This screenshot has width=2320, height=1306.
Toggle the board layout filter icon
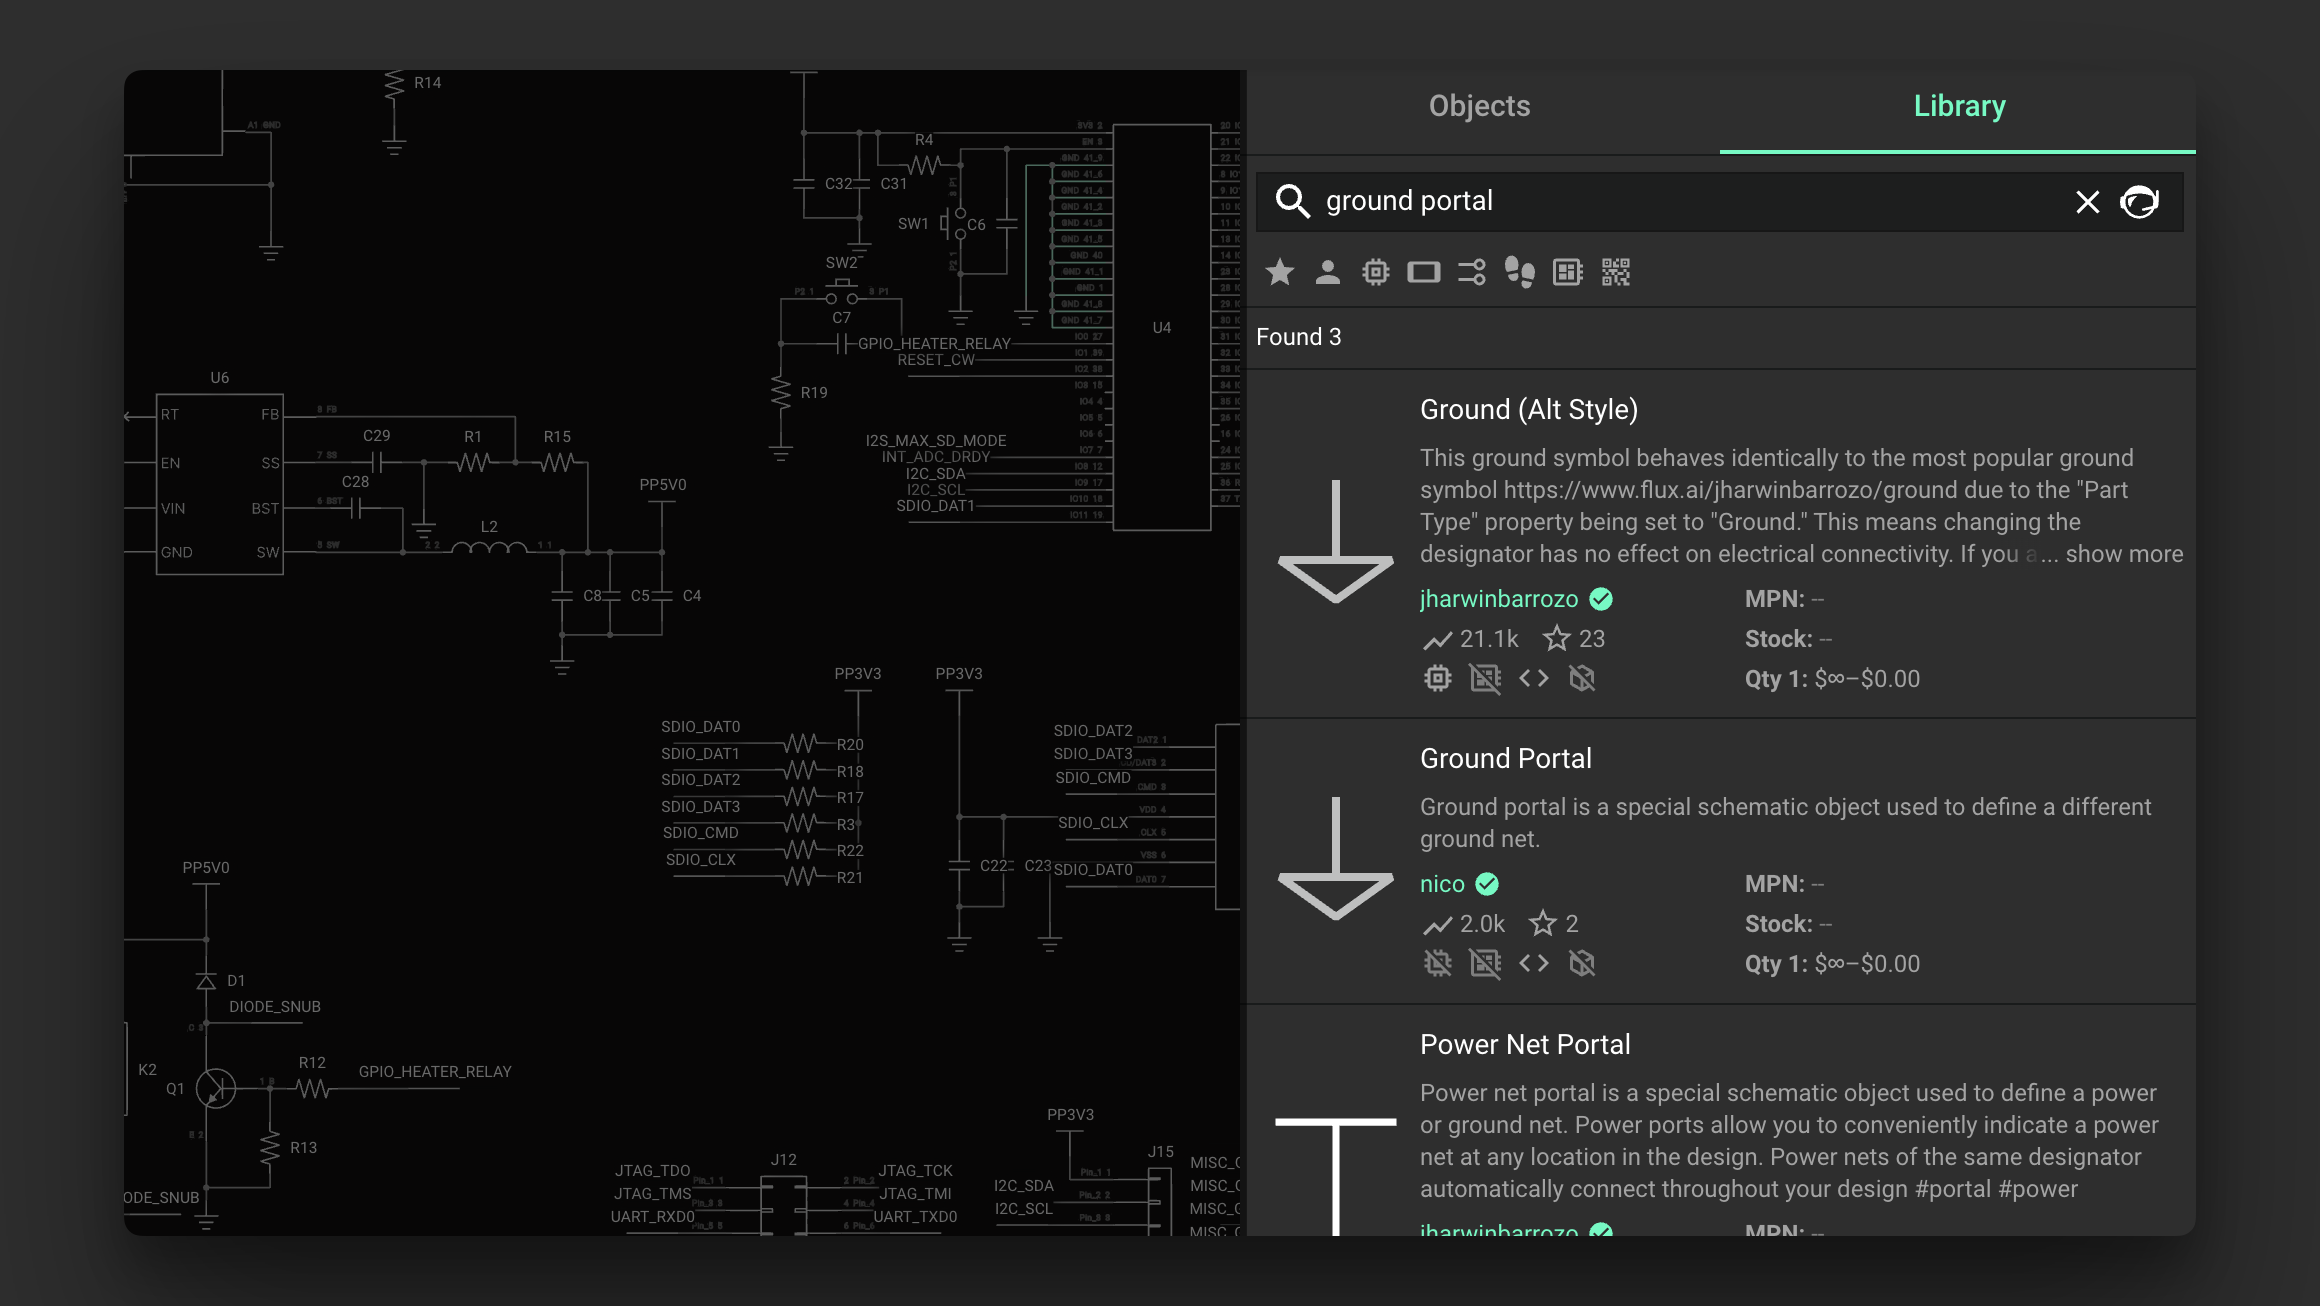pyautogui.click(x=1567, y=272)
